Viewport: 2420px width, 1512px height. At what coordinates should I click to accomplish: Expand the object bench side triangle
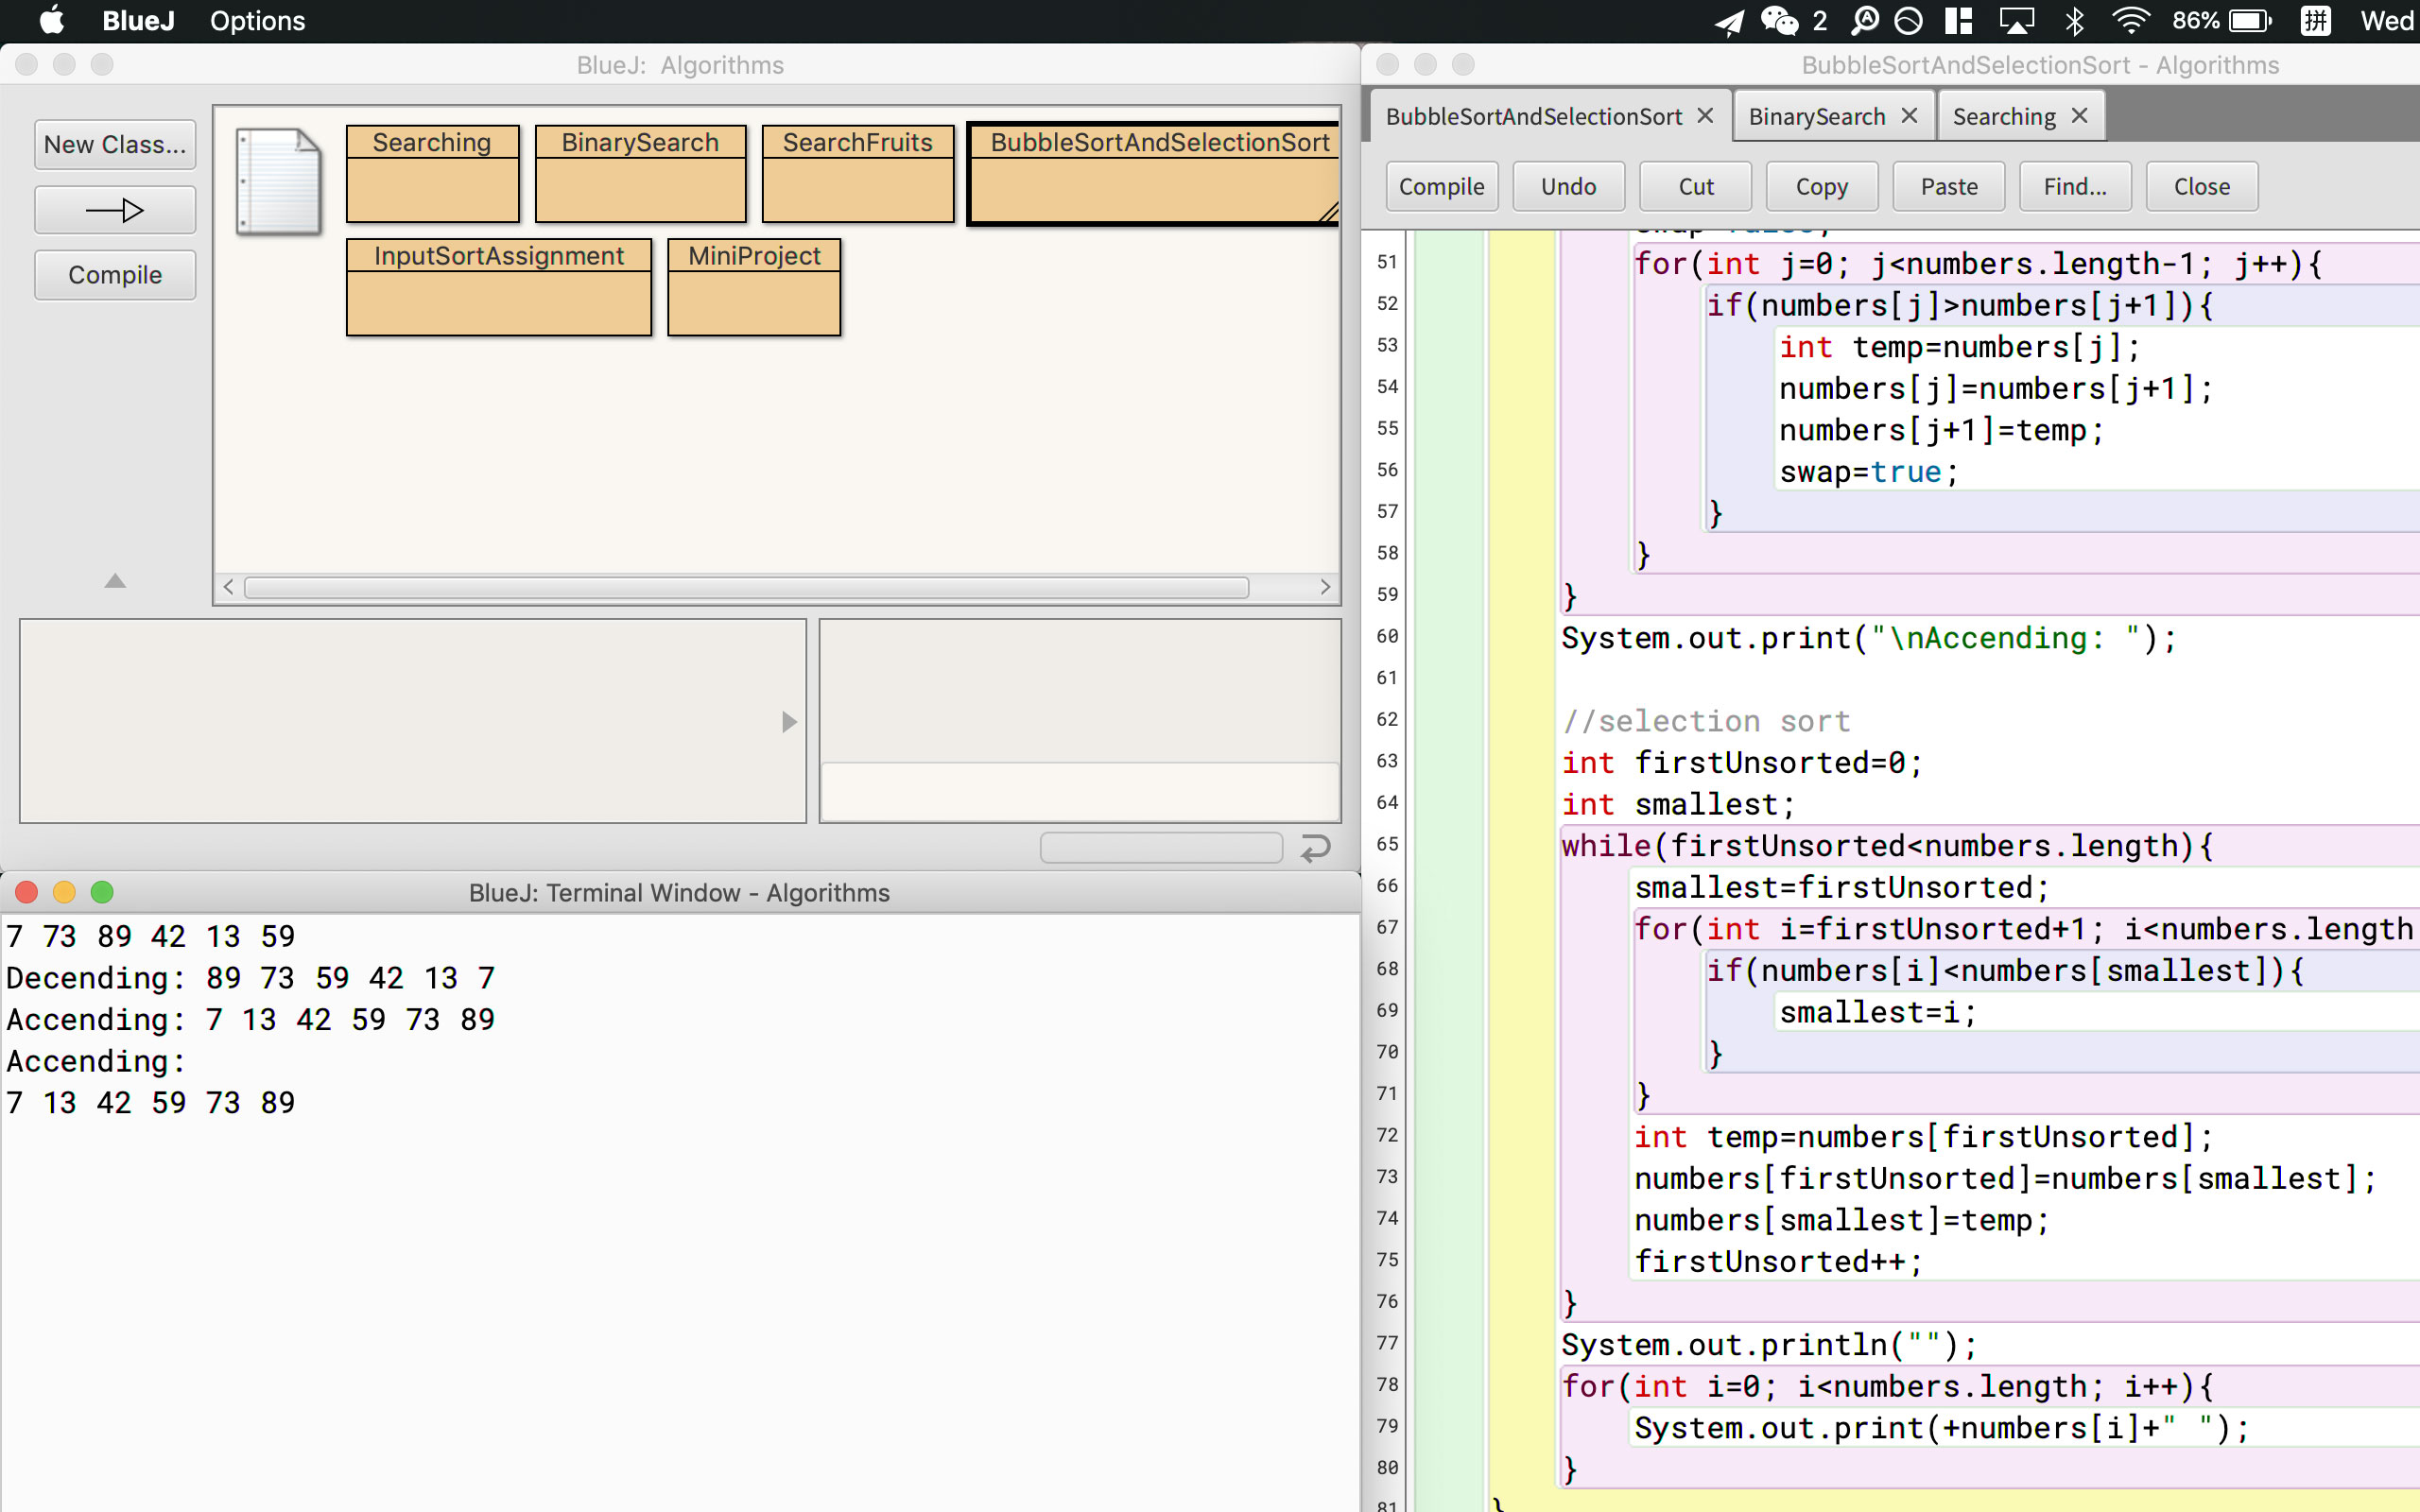pyautogui.click(x=789, y=722)
